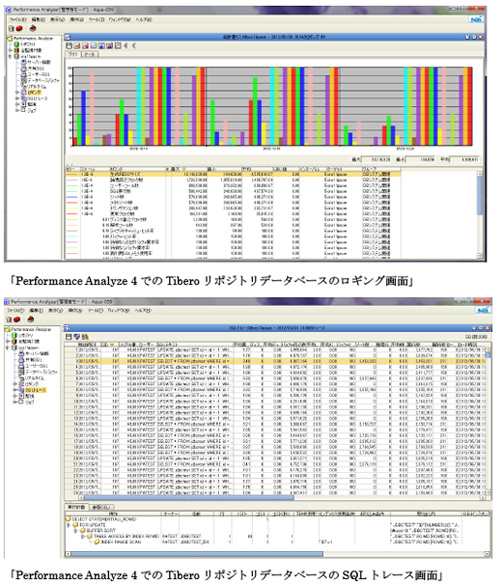Click the red database icon in the SQL trace window main toolbar
502x584 pixels.
point(17,319)
